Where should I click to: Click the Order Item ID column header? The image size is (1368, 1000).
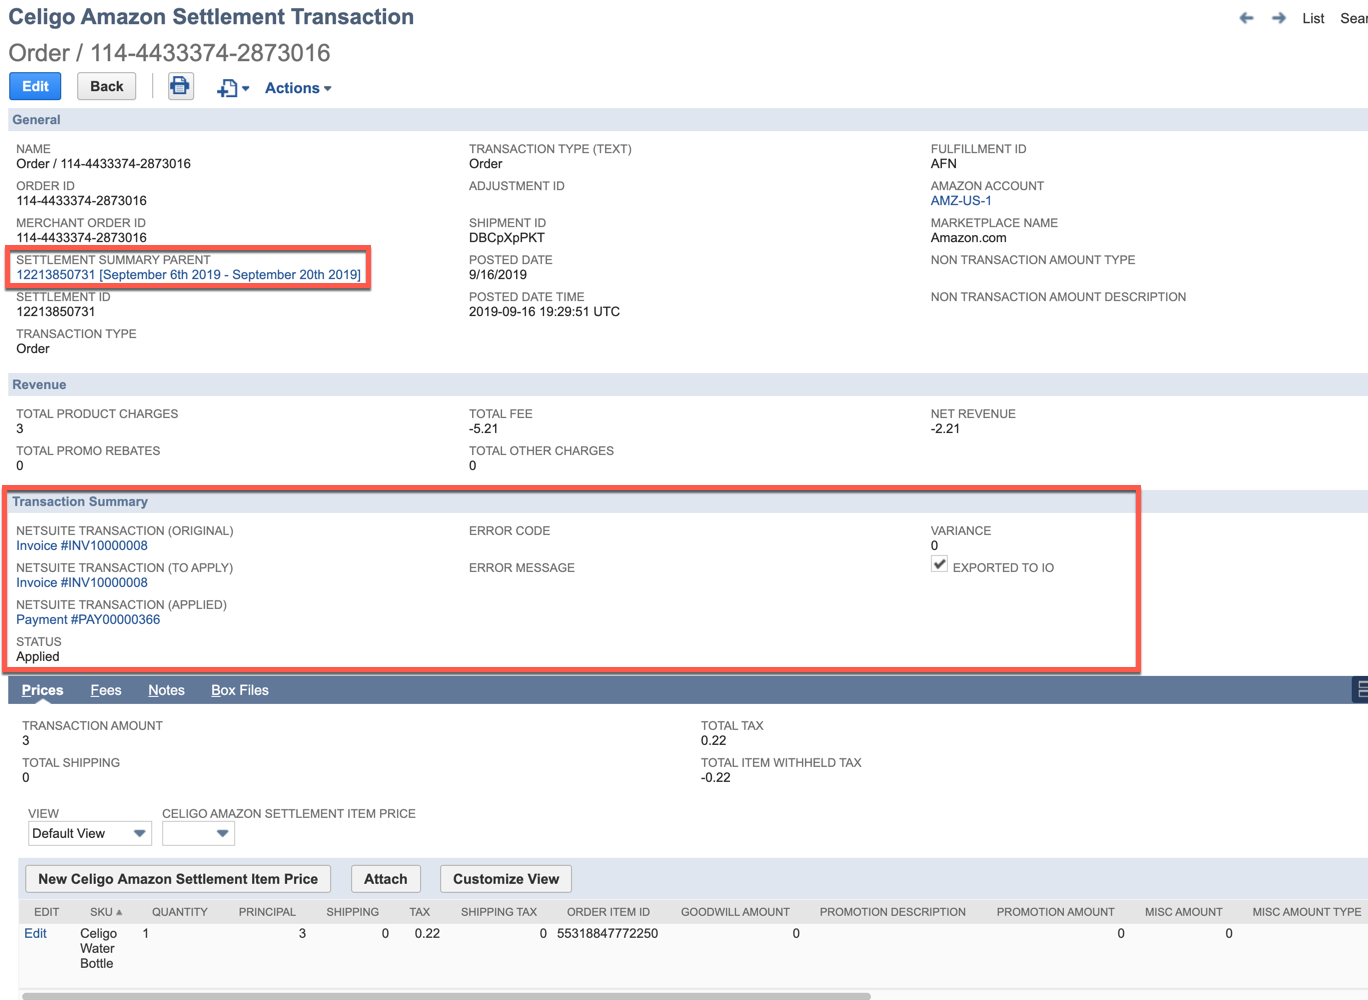click(x=608, y=912)
